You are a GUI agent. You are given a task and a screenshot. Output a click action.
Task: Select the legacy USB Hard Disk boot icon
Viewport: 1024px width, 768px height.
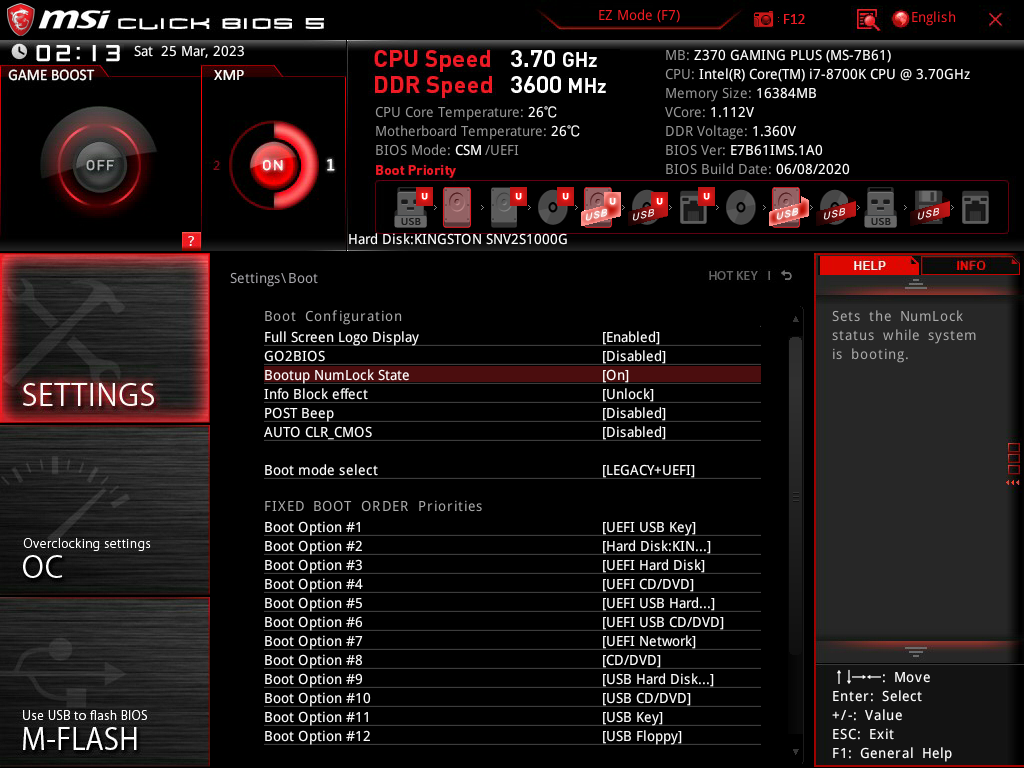click(x=788, y=207)
